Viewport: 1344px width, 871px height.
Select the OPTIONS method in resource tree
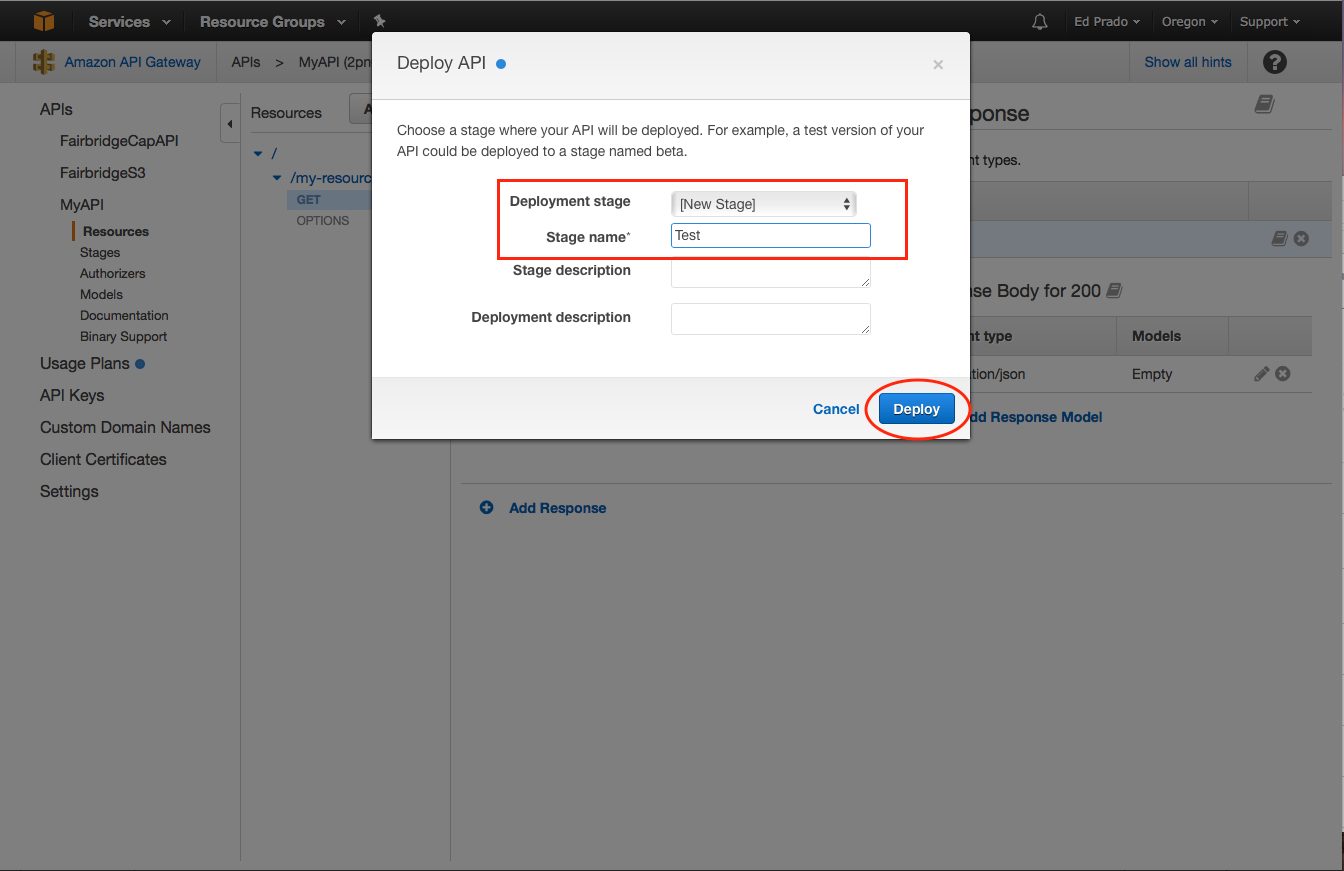323,221
